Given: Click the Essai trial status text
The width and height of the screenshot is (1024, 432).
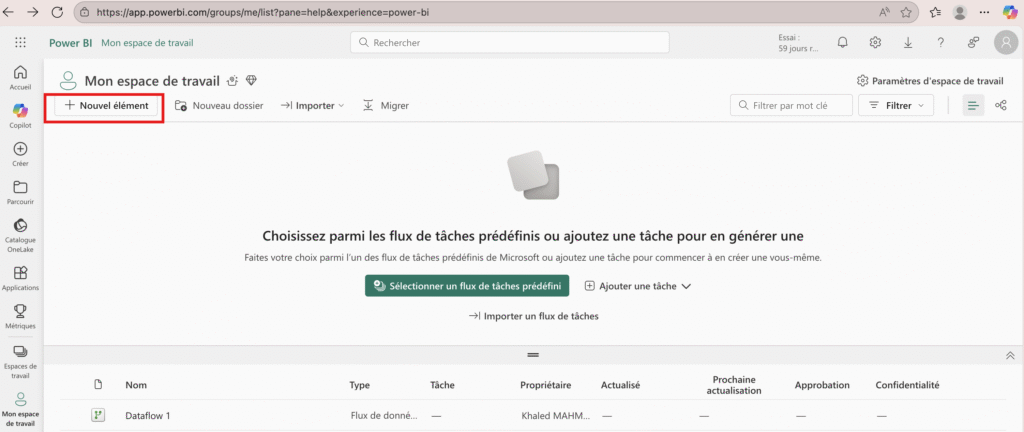Looking at the screenshot, I should coord(798,43).
